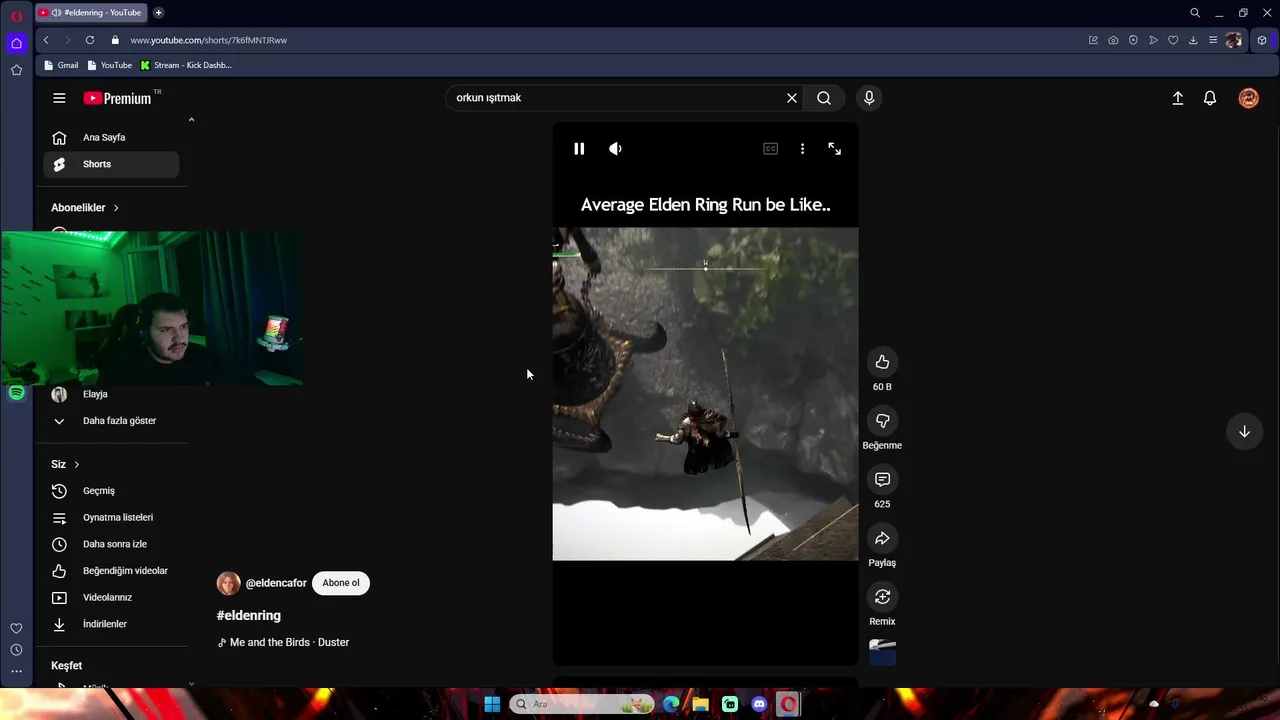Open Opera sidebar history clock icon

click(16, 650)
